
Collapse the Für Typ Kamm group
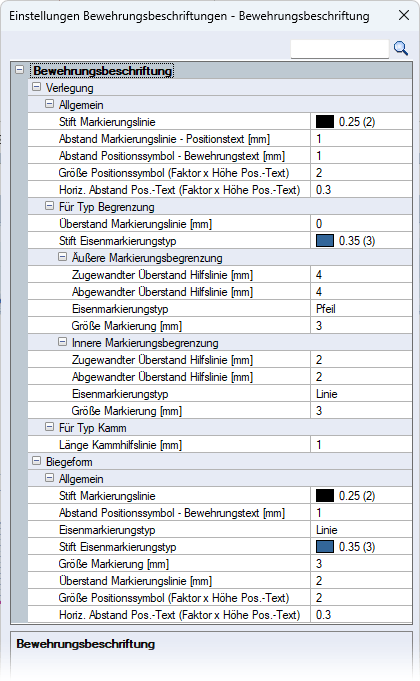(x=50, y=427)
